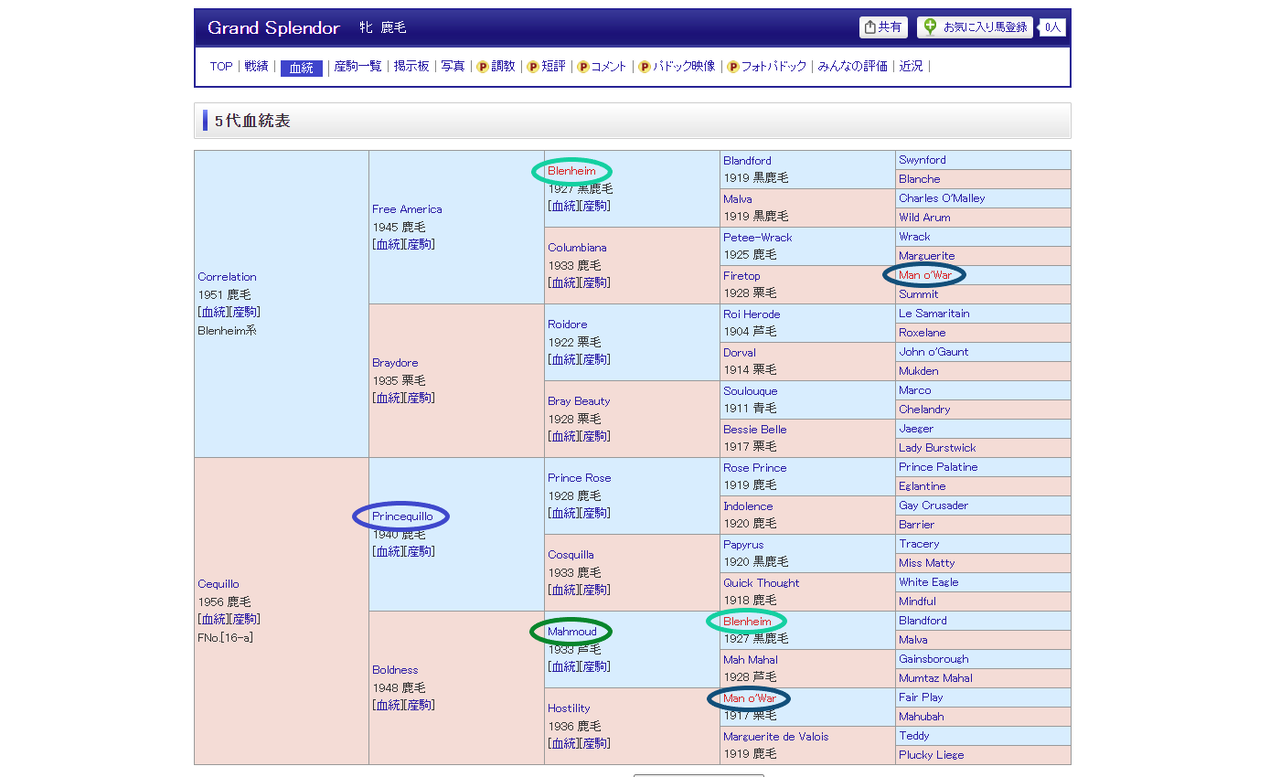The width and height of the screenshot is (1280, 777).
Task: Open Roidore's horse page
Action: coord(568,325)
